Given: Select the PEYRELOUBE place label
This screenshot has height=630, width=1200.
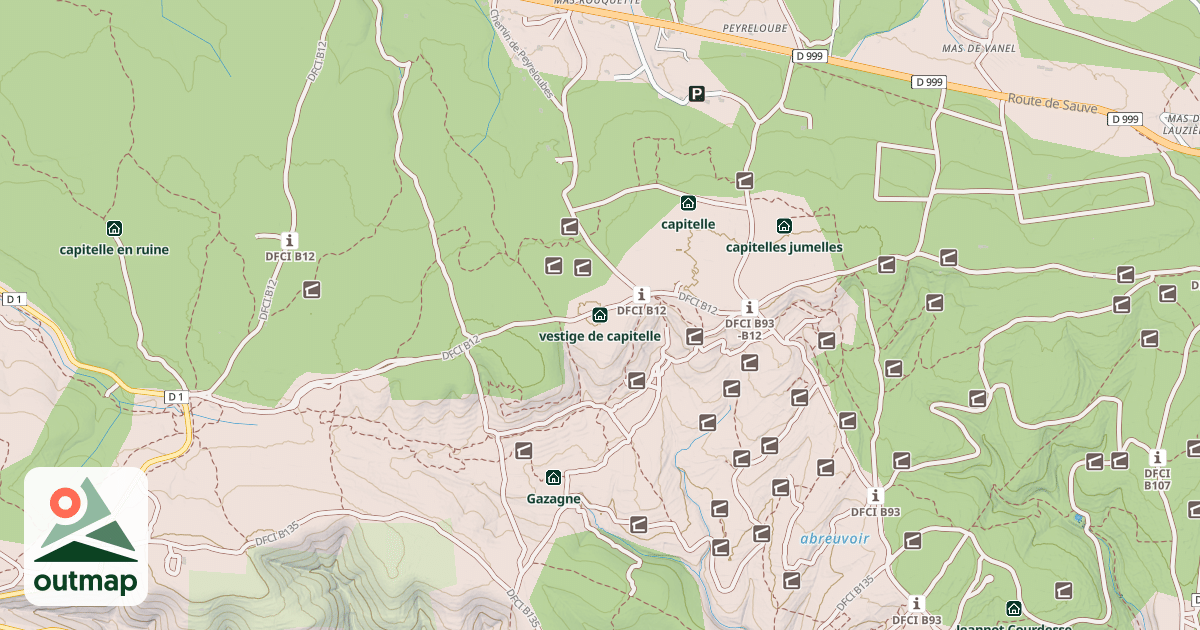Looking at the screenshot, I should click(755, 29).
